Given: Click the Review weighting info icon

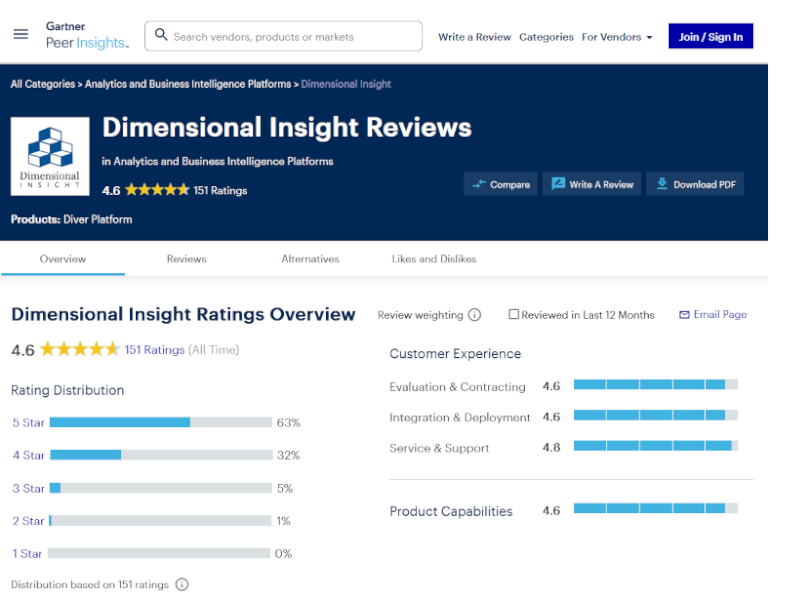Looking at the screenshot, I should [474, 315].
